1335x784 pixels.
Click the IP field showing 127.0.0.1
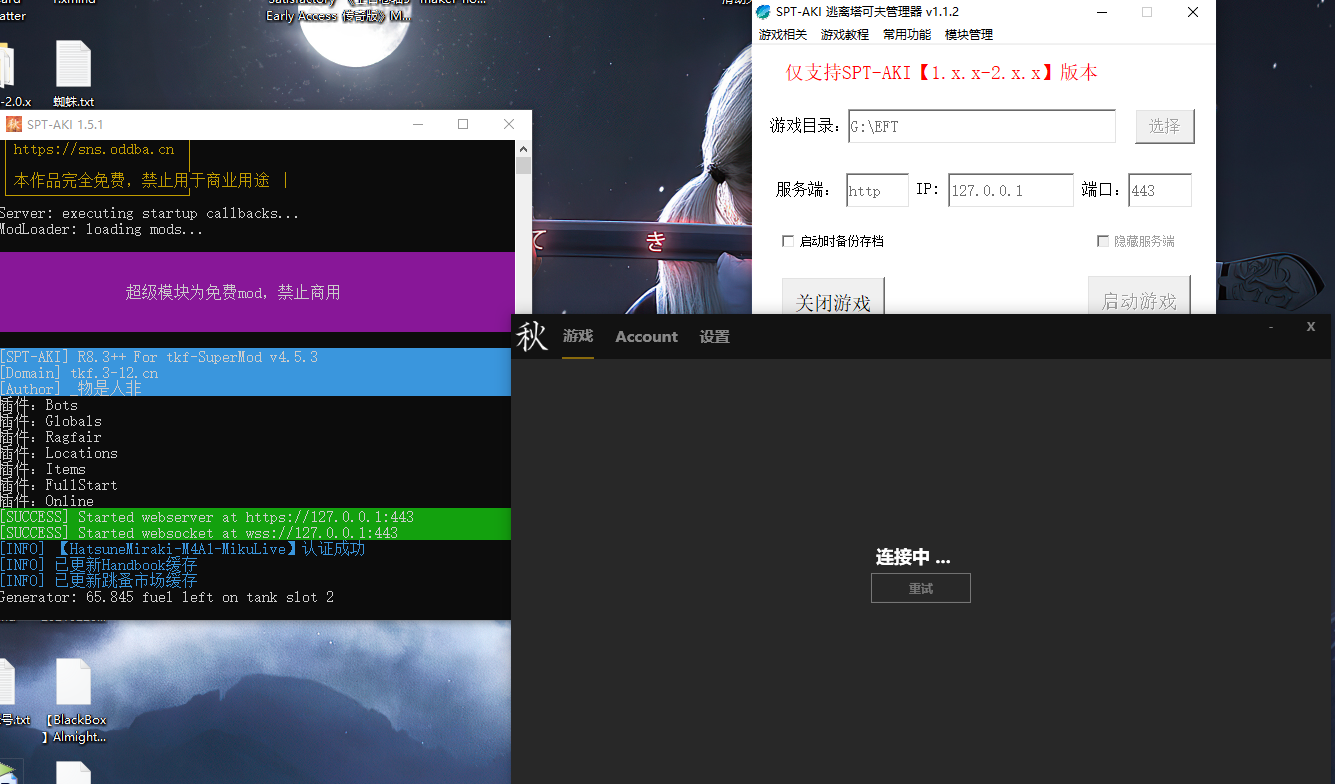click(x=1011, y=190)
